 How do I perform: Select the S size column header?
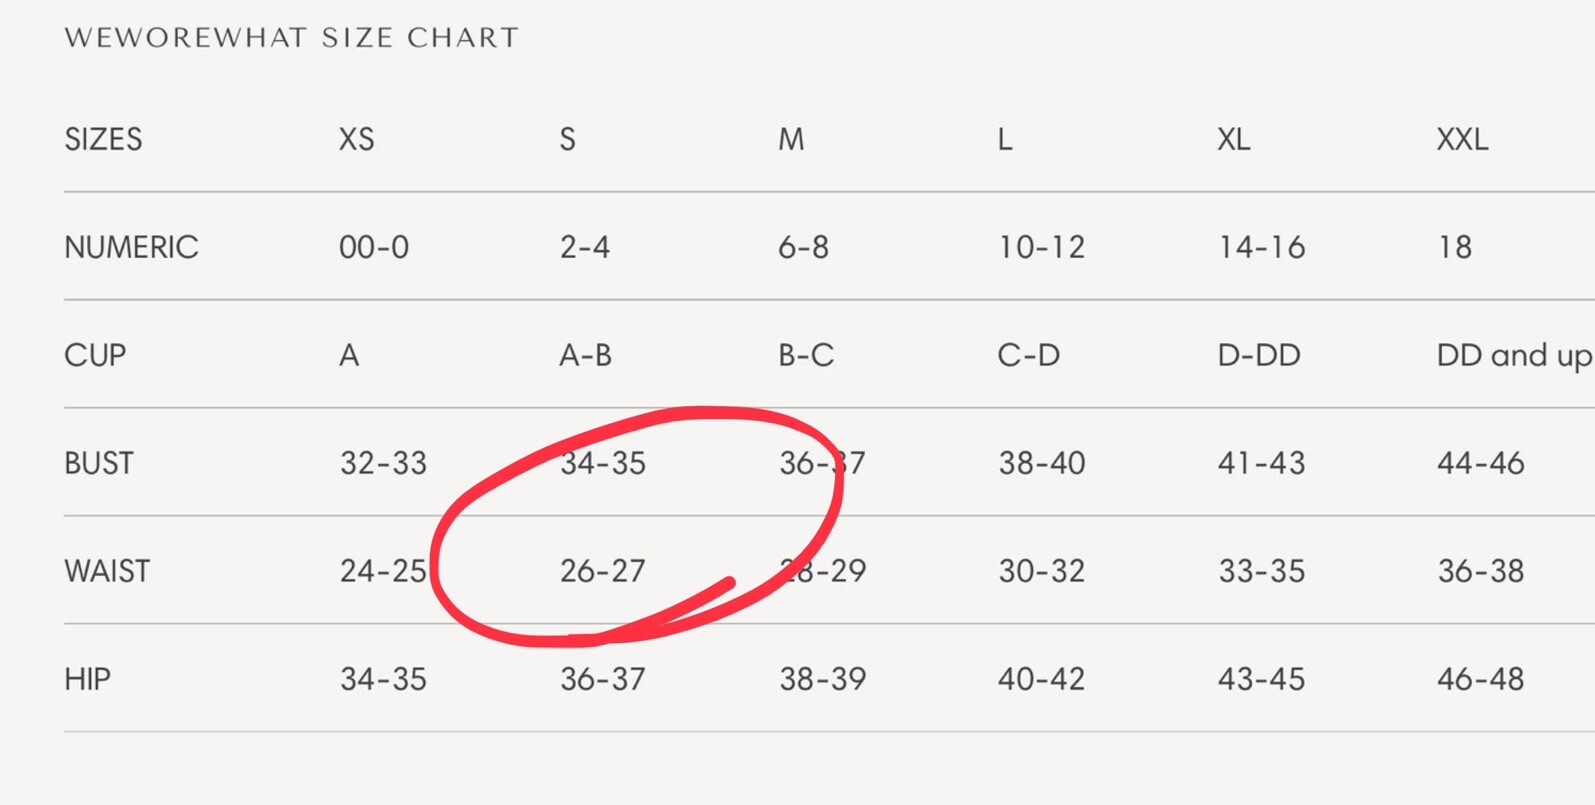tap(567, 139)
